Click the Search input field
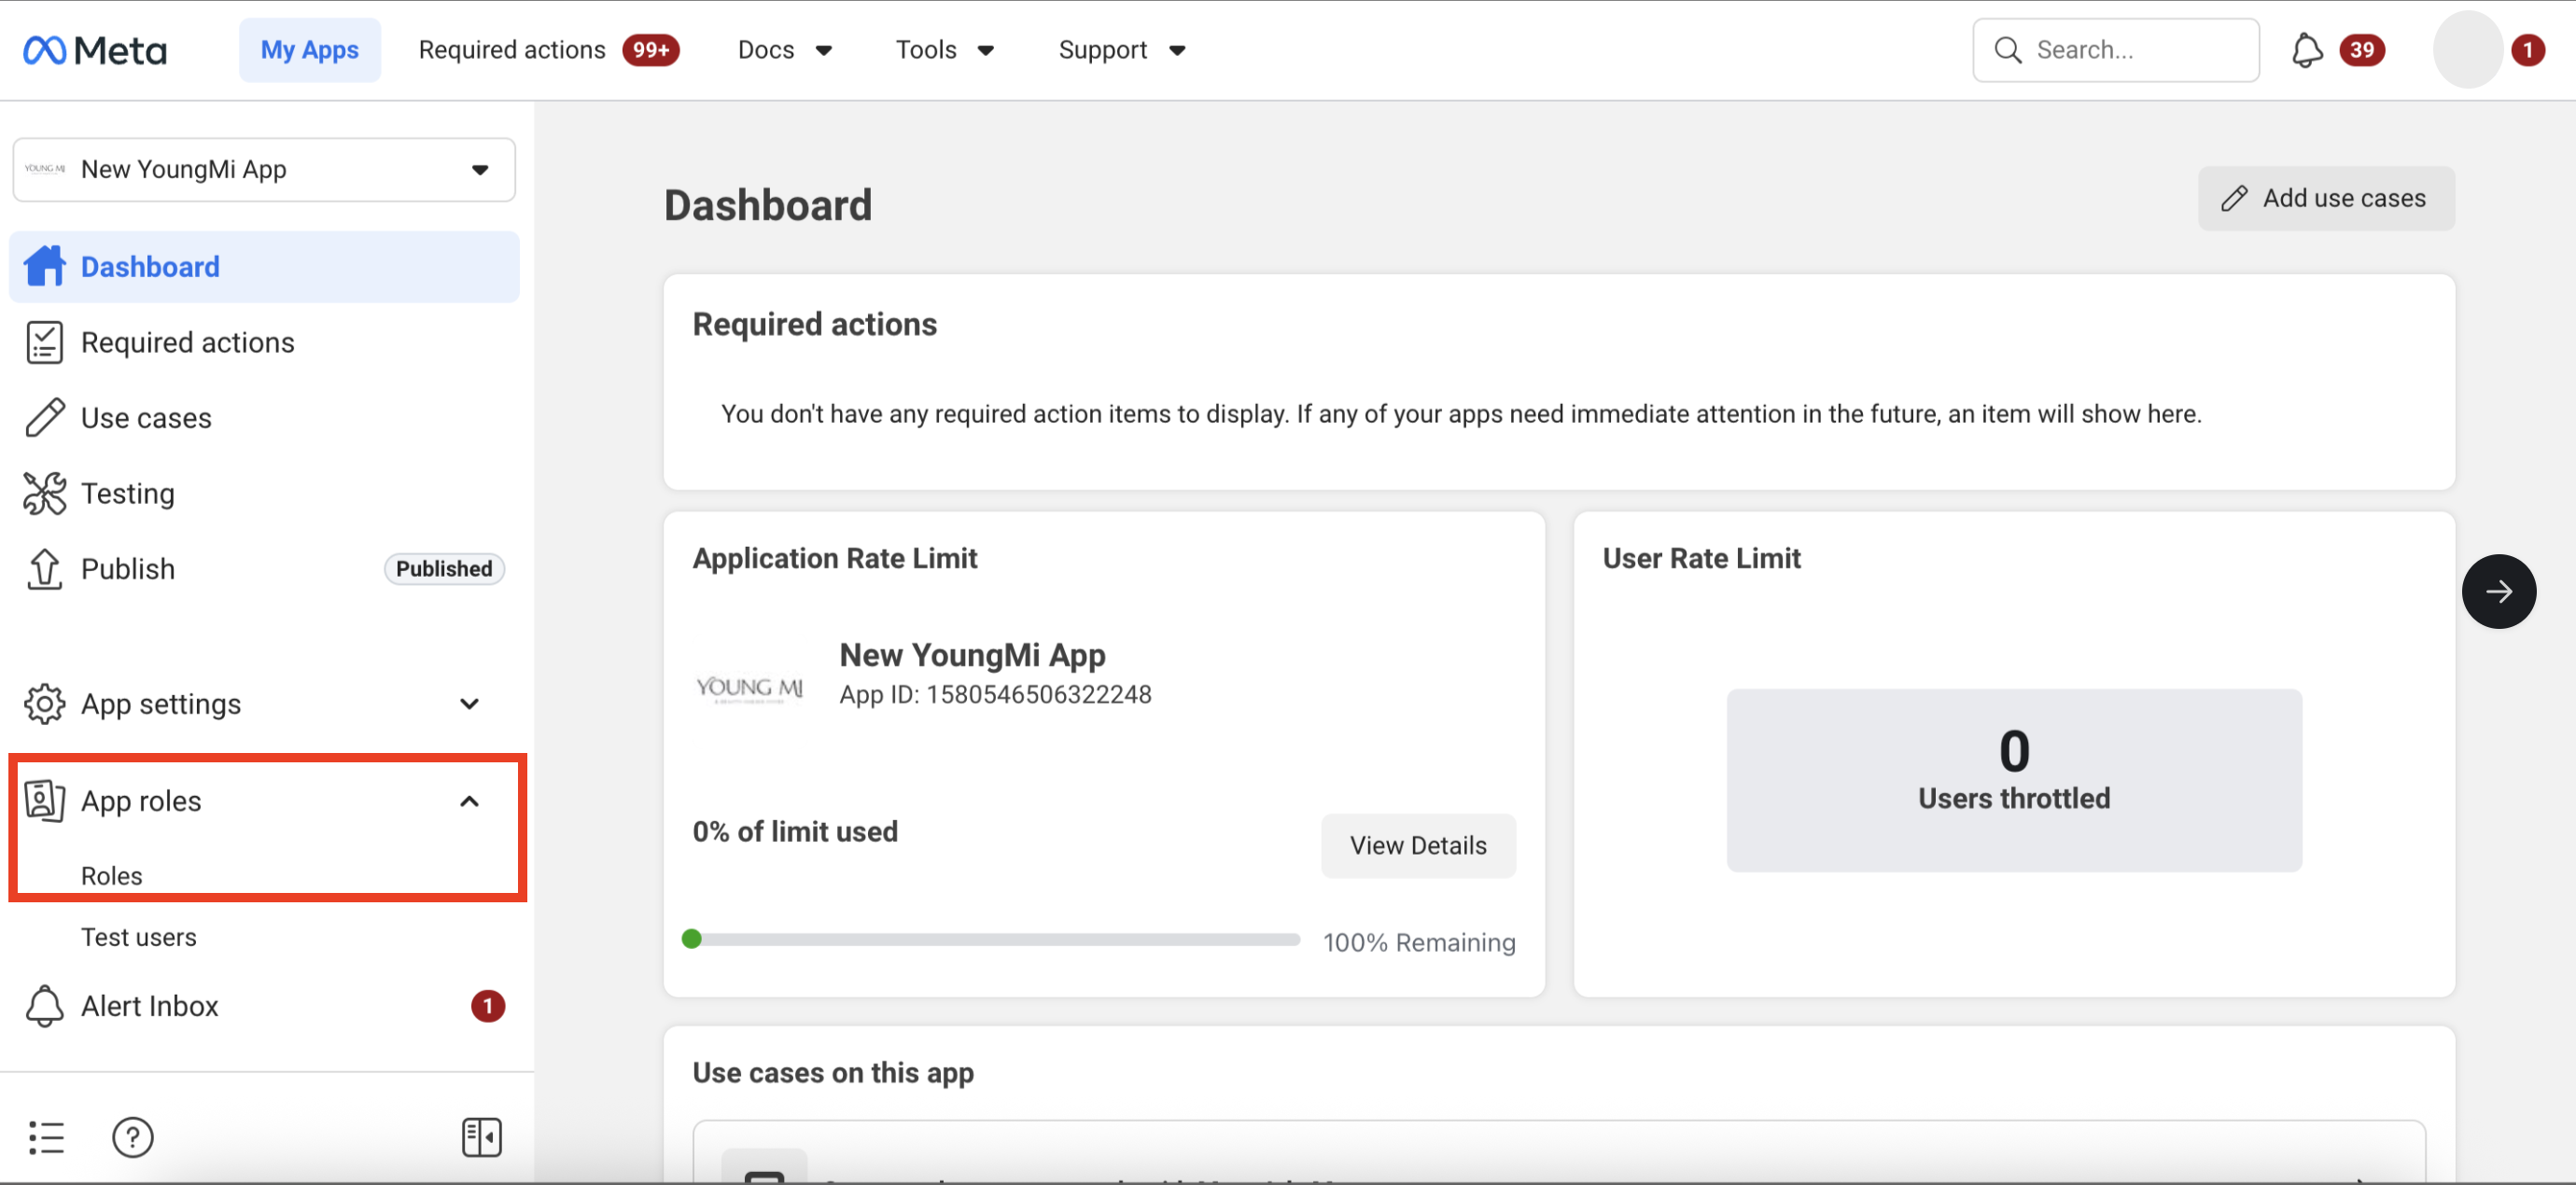The height and width of the screenshot is (1185, 2576). point(2130,50)
